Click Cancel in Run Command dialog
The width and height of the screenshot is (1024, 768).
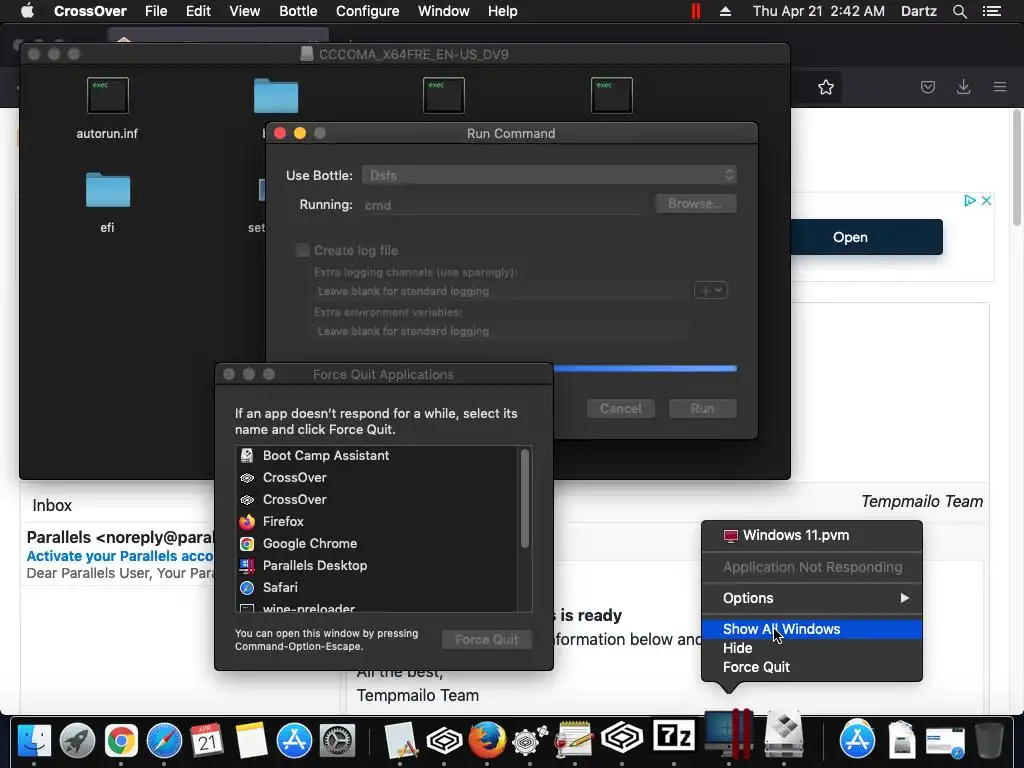click(x=620, y=409)
